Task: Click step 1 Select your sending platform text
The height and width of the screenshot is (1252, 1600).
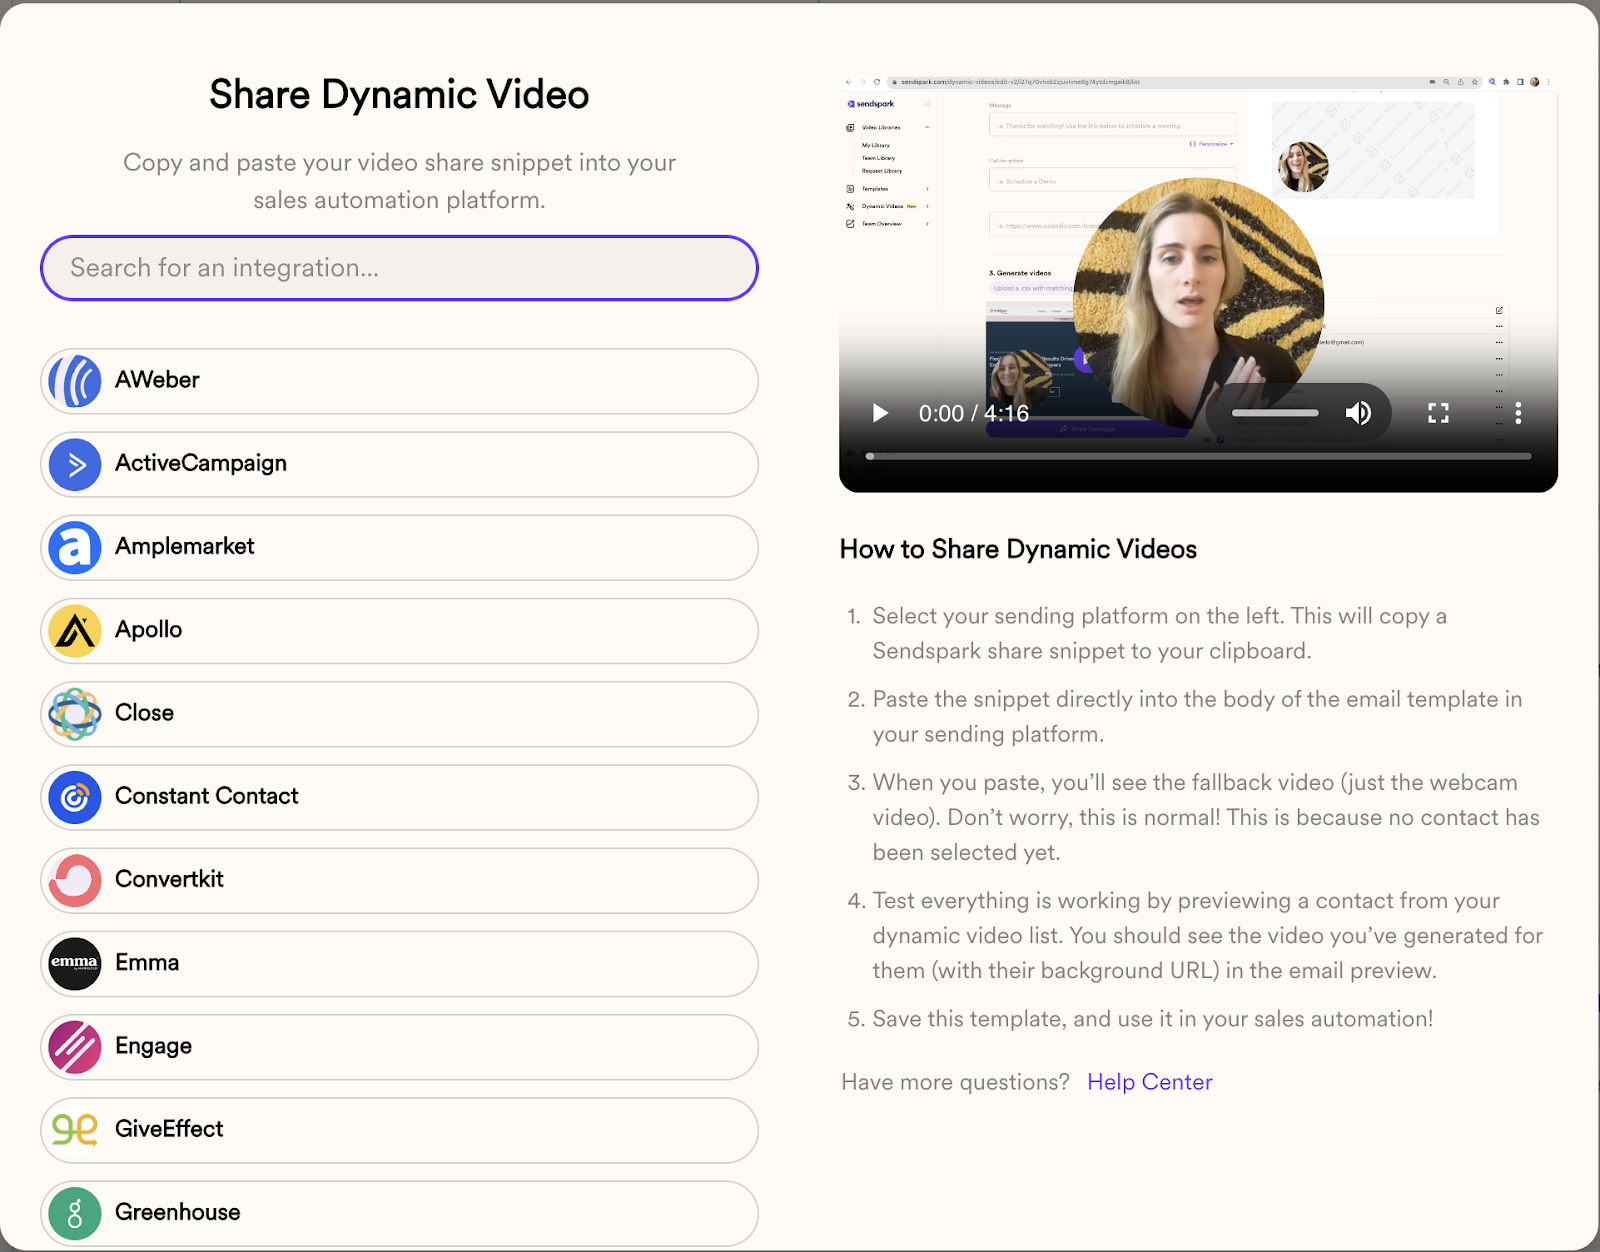Action: pos(1160,633)
